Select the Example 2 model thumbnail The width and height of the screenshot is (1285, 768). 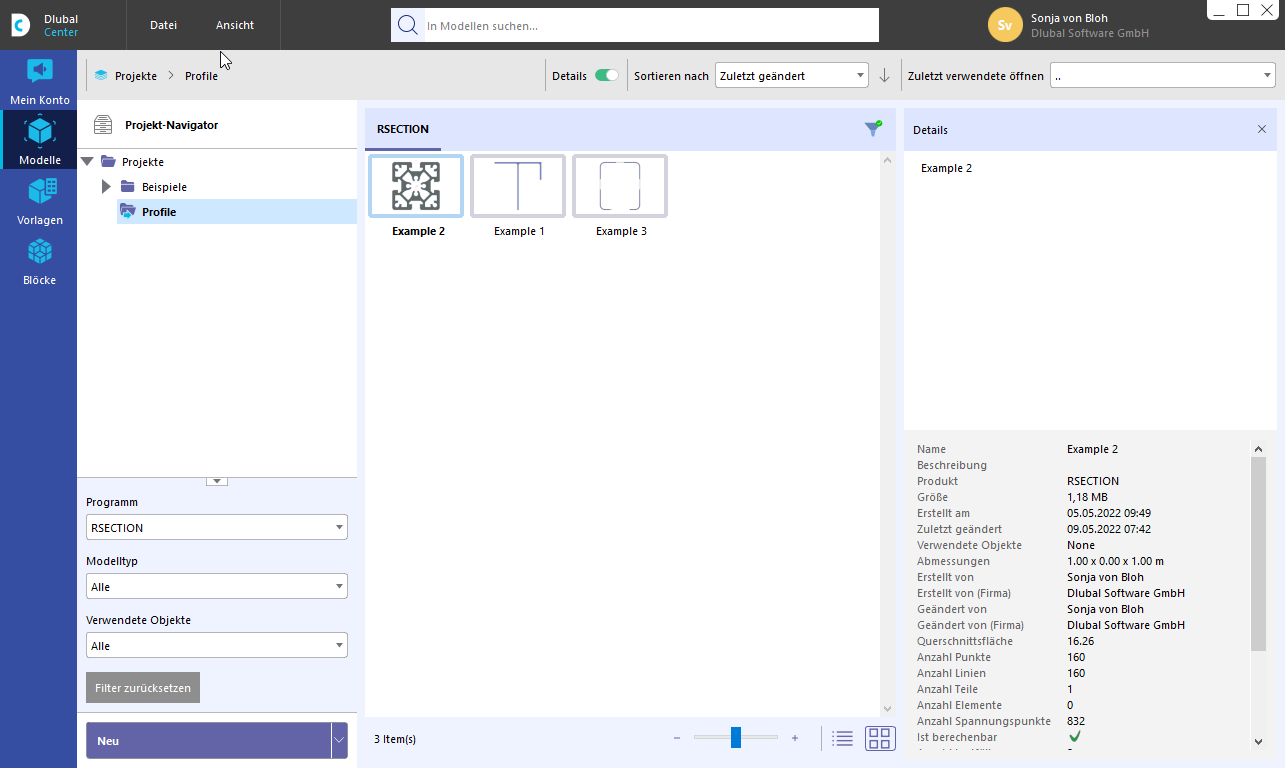tap(416, 186)
